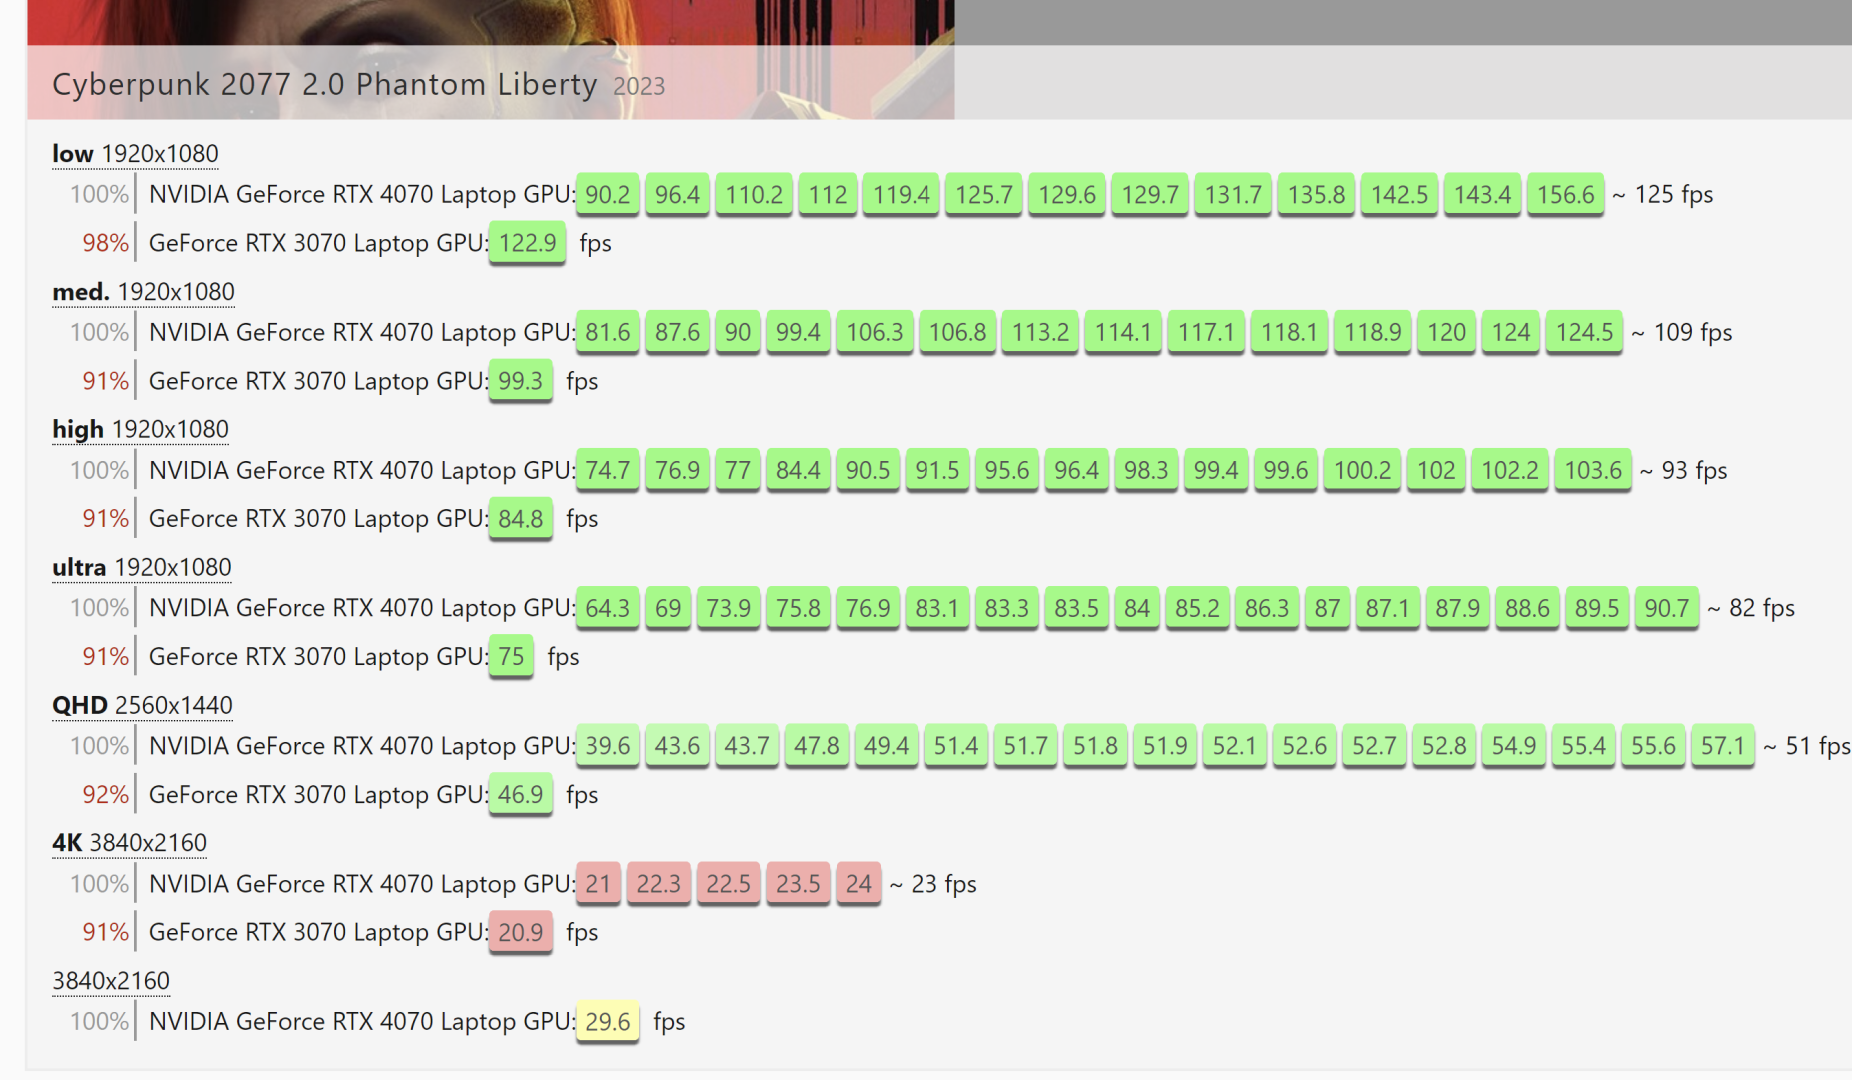This screenshot has height=1080, width=1852.
Task: Click the 85.2 fps result box
Action: (1197, 608)
